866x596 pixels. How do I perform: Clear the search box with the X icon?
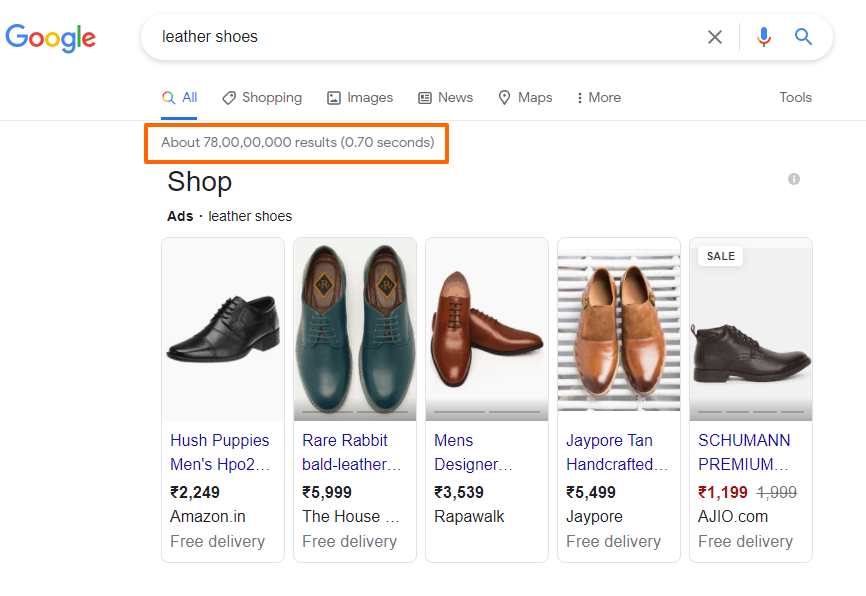715,37
